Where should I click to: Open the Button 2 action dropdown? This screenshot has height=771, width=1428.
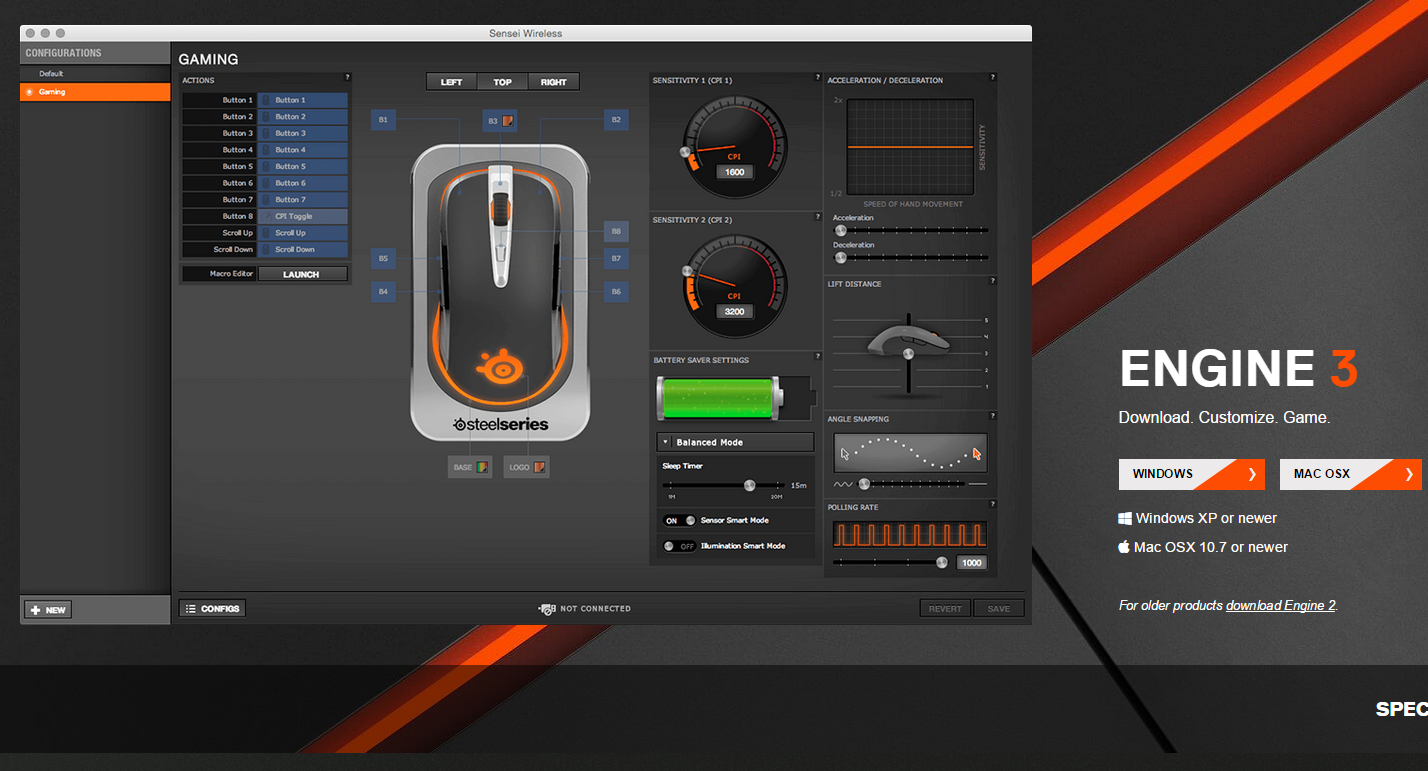(303, 117)
